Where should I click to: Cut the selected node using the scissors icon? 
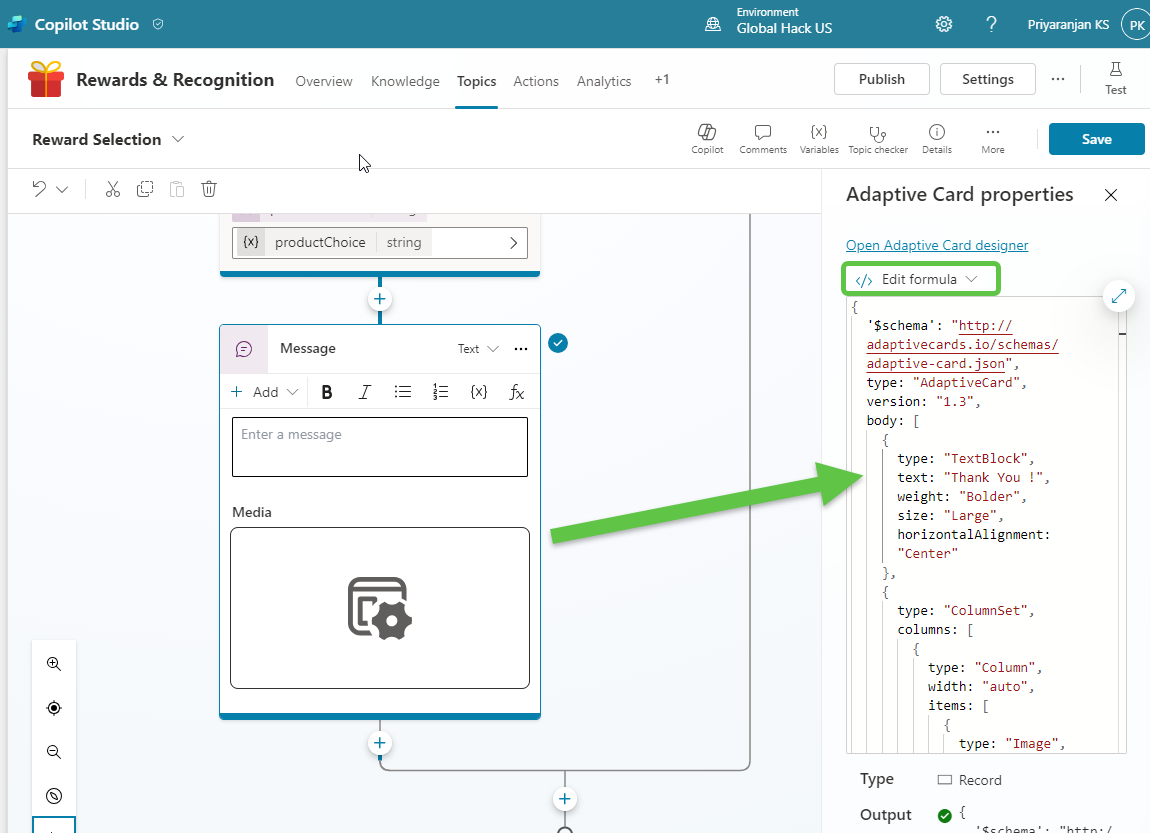click(112, 188)
